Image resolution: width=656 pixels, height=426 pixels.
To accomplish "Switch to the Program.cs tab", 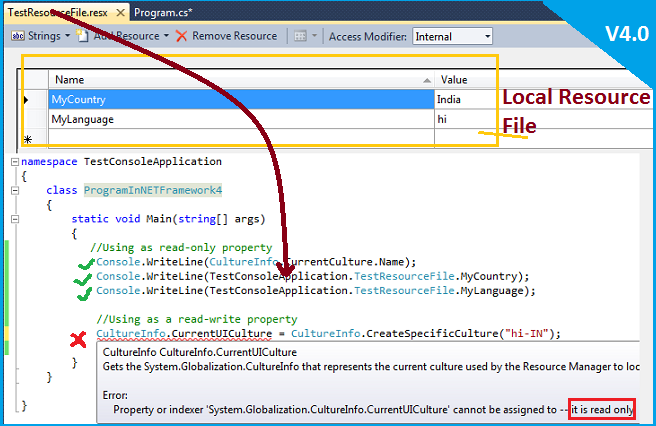I will click(164, 11).
